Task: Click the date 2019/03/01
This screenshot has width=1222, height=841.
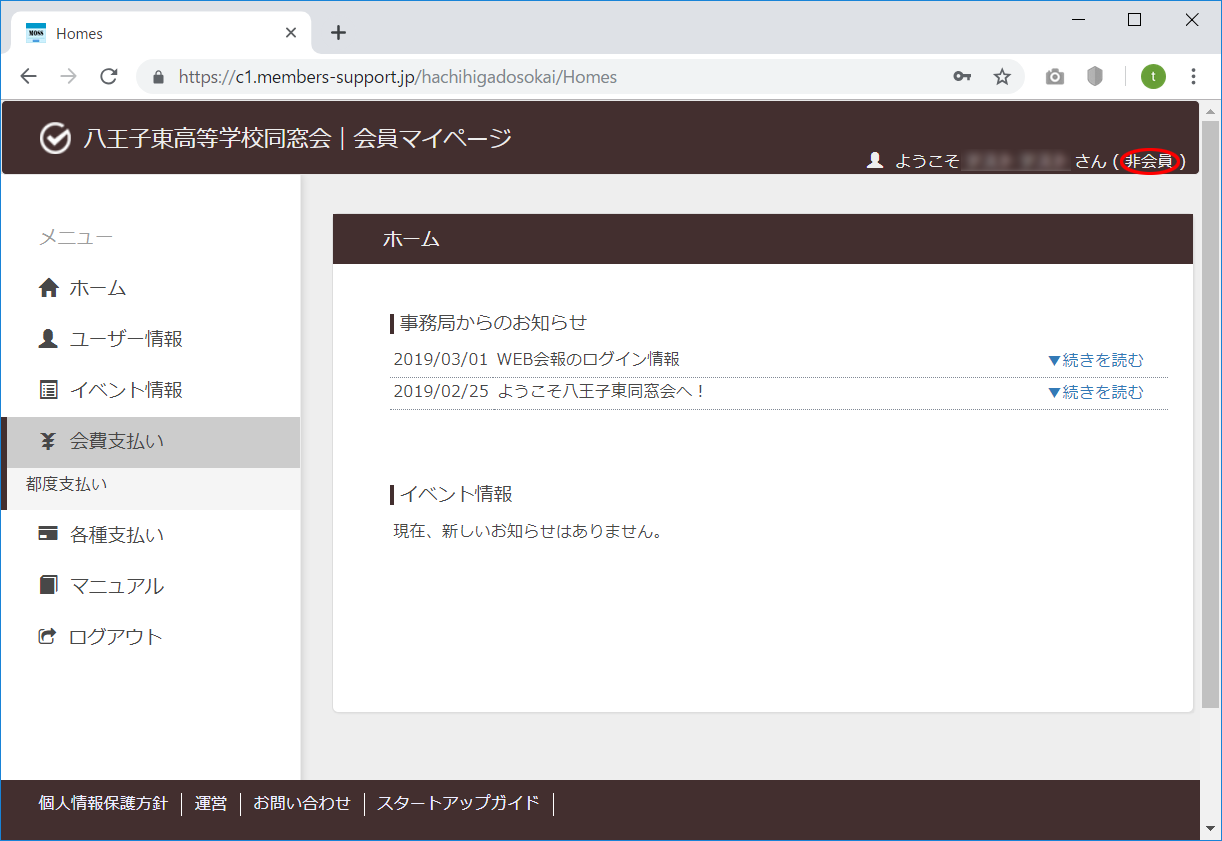Action: pyautogui.click(x=441, y=359)
